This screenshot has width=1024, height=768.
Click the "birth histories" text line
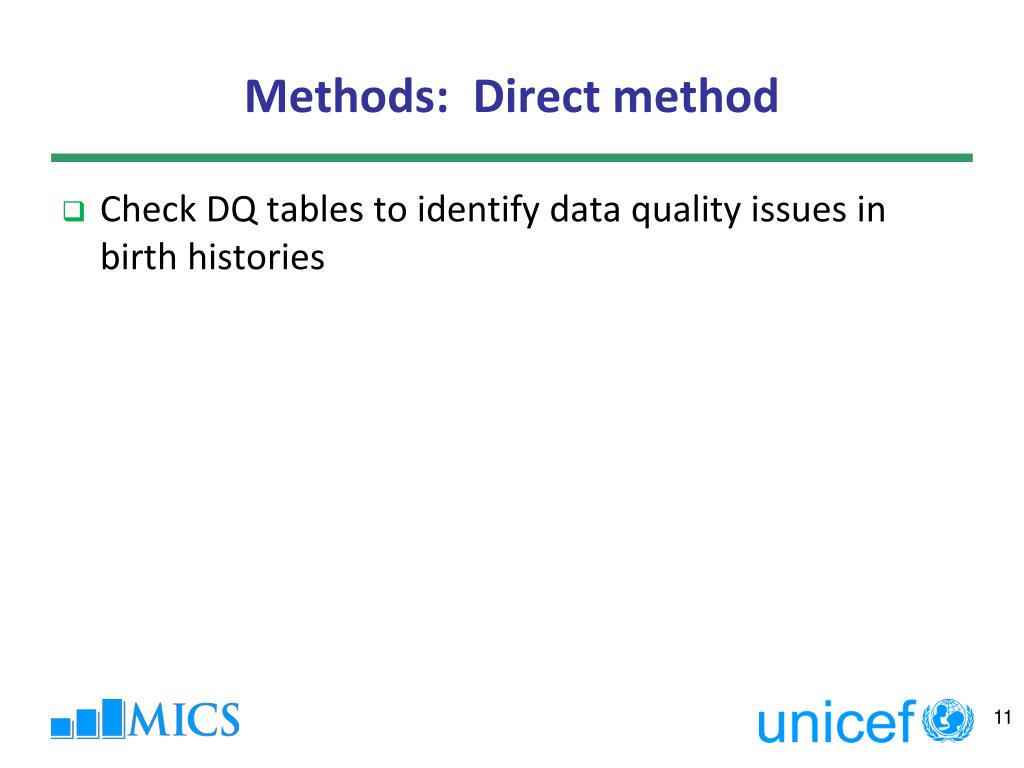[x=213, y=257]
